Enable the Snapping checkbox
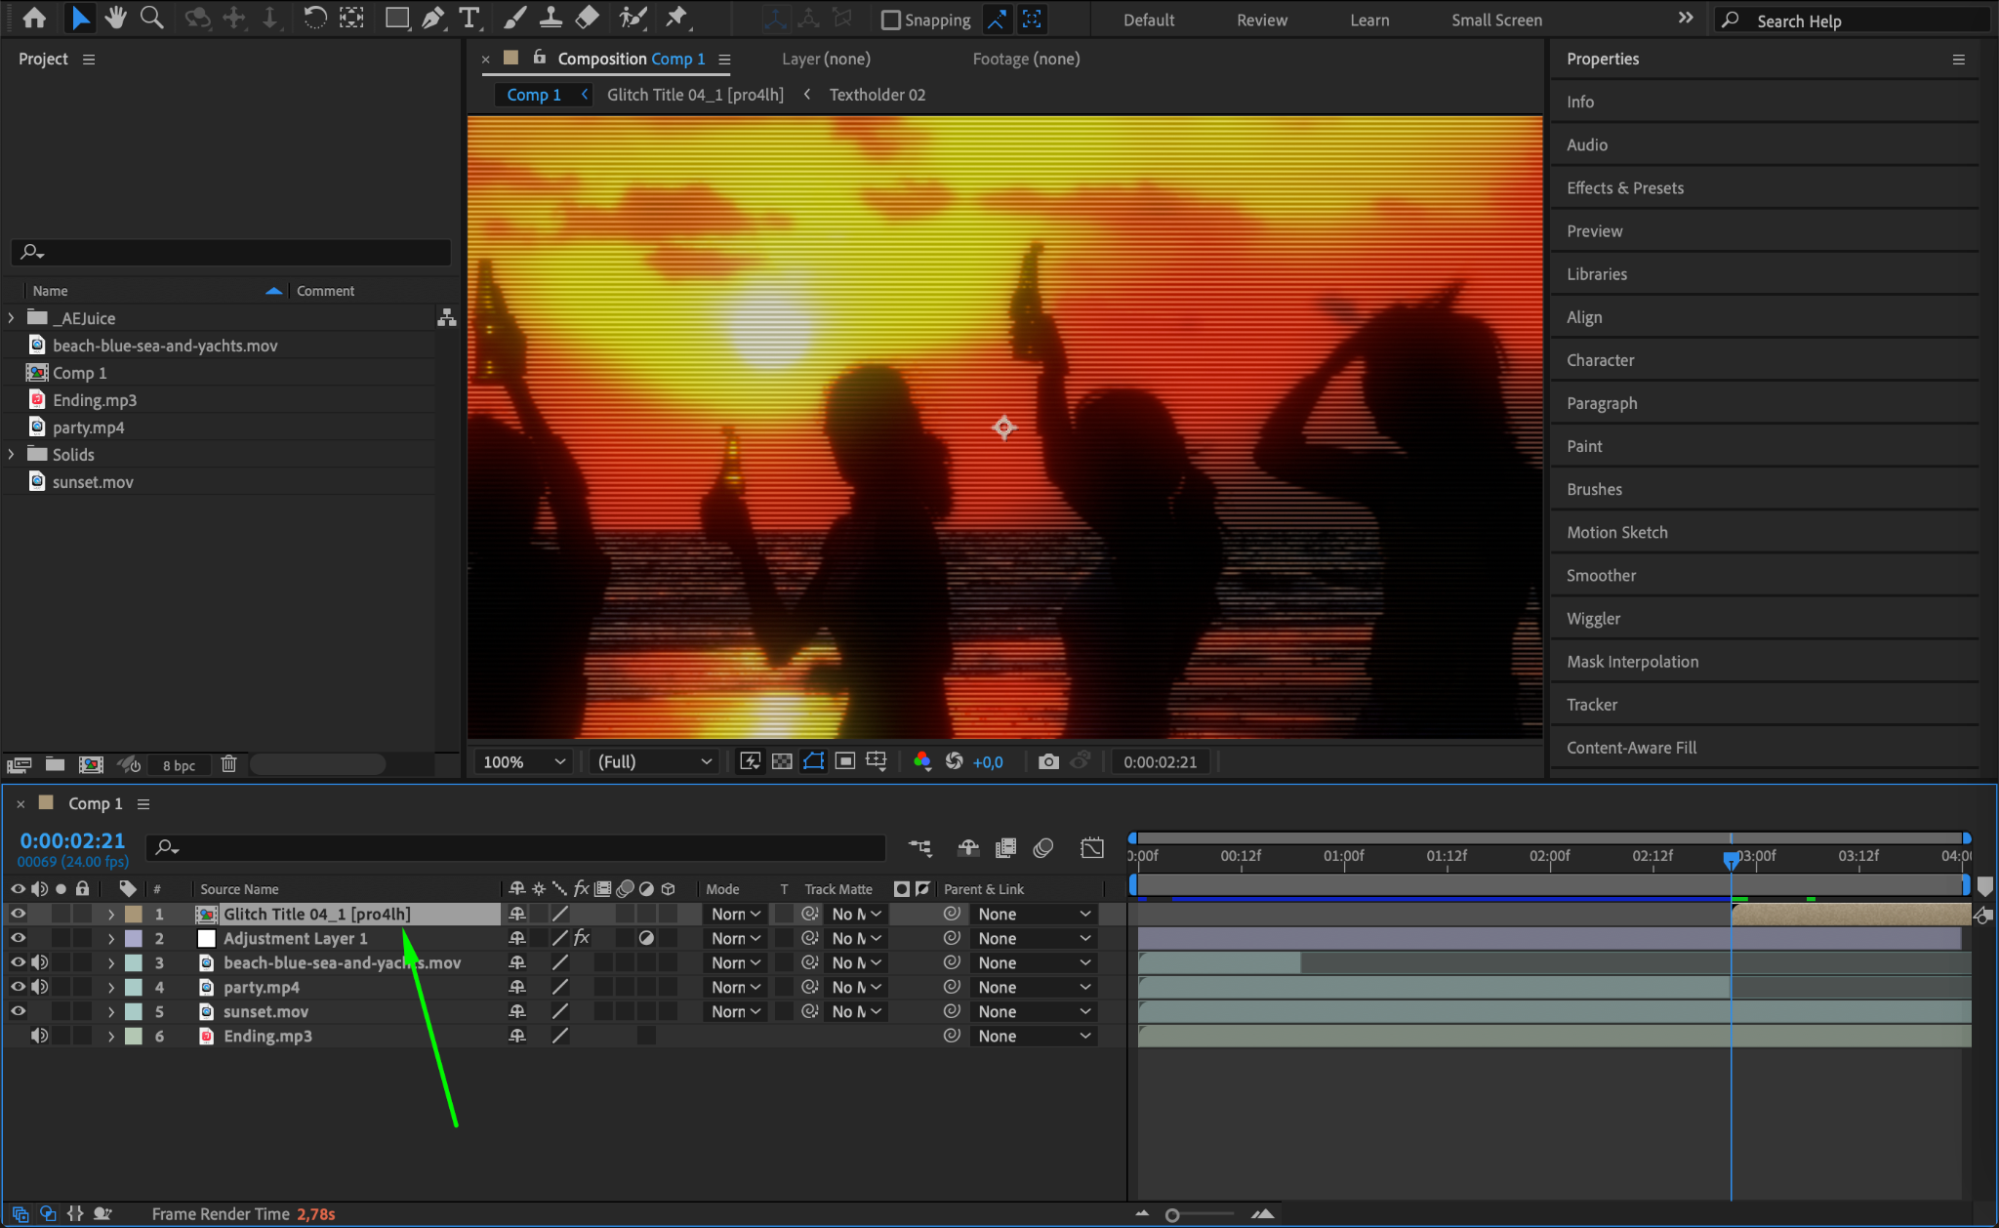 [x=891, y=20]
